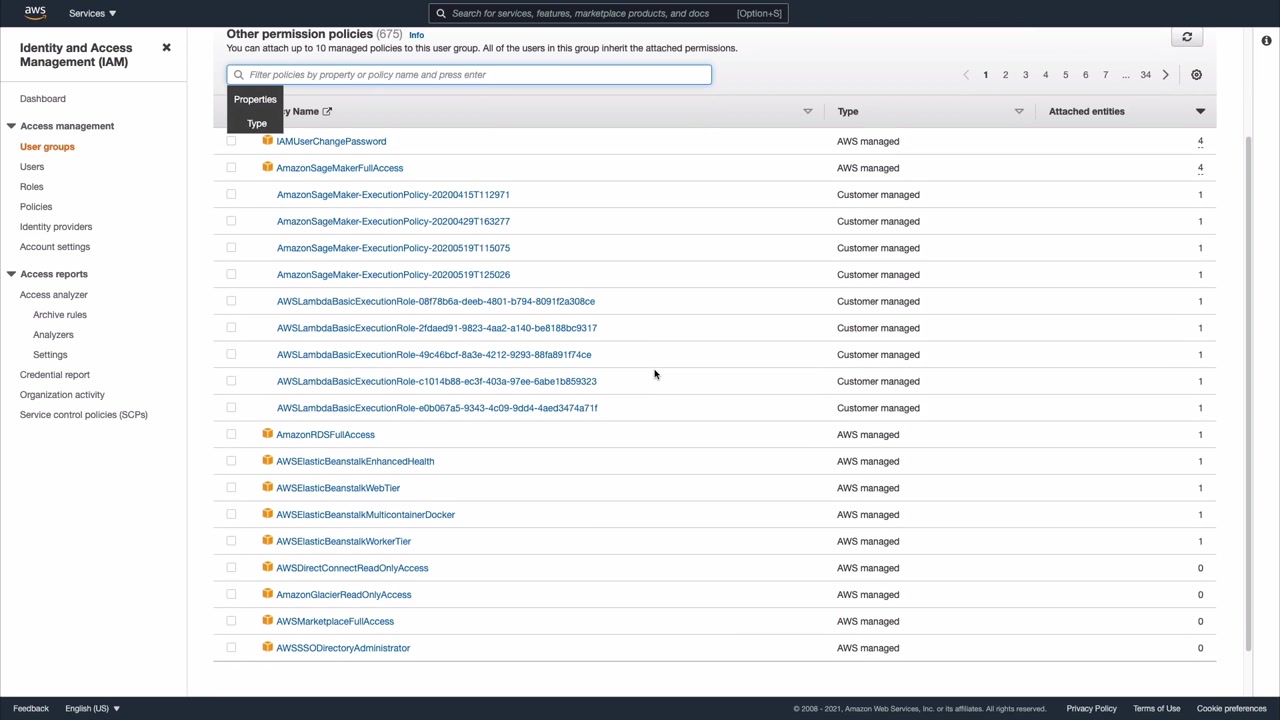The width and height of the screenshot is (1280, 720).
Task: Navigate to Roles in sidebar
Action: [32, 187]
